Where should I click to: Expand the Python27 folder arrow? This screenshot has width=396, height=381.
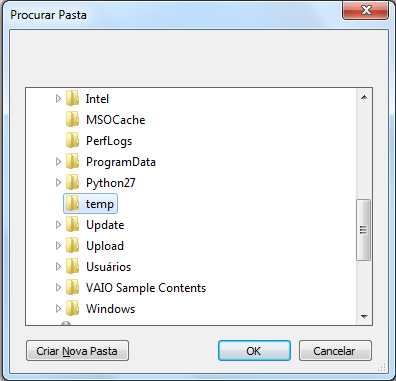(58, 182)
